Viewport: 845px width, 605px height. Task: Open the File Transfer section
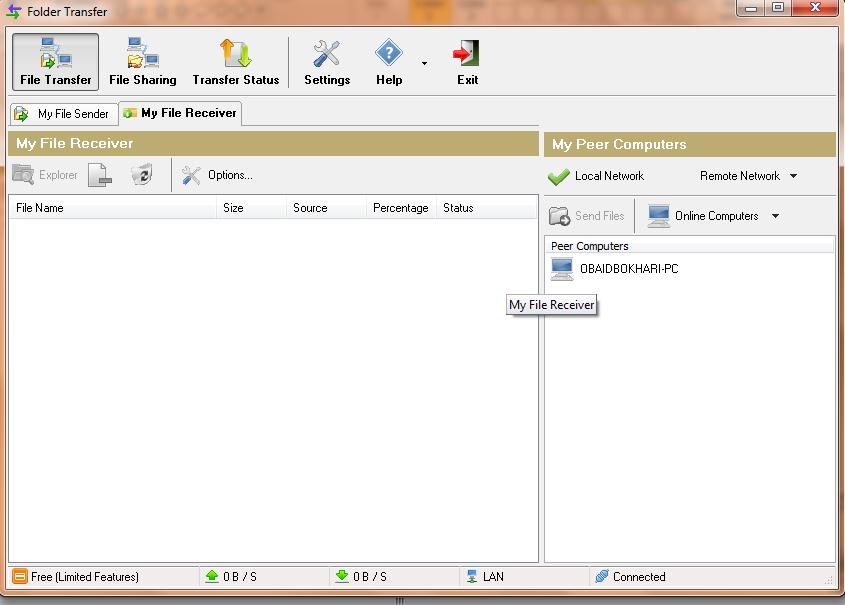click(x=56, y=62)
